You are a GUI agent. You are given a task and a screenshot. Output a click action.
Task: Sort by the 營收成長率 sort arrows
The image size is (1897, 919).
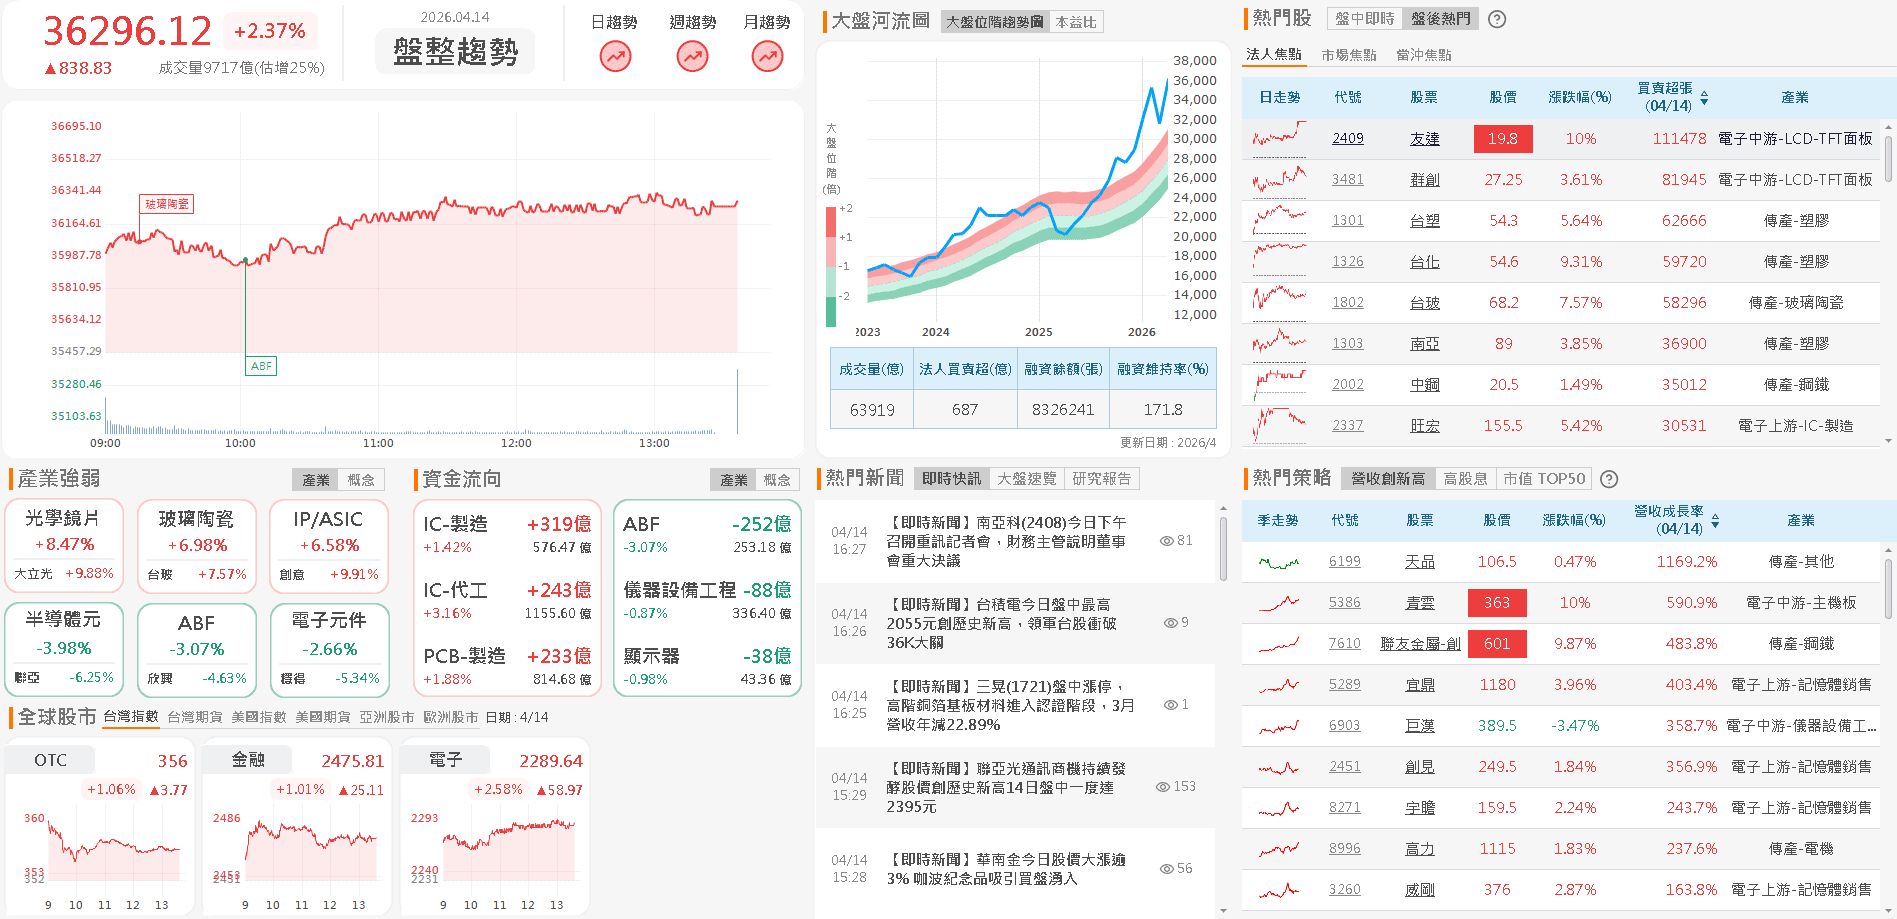[x=1715, y=521]
